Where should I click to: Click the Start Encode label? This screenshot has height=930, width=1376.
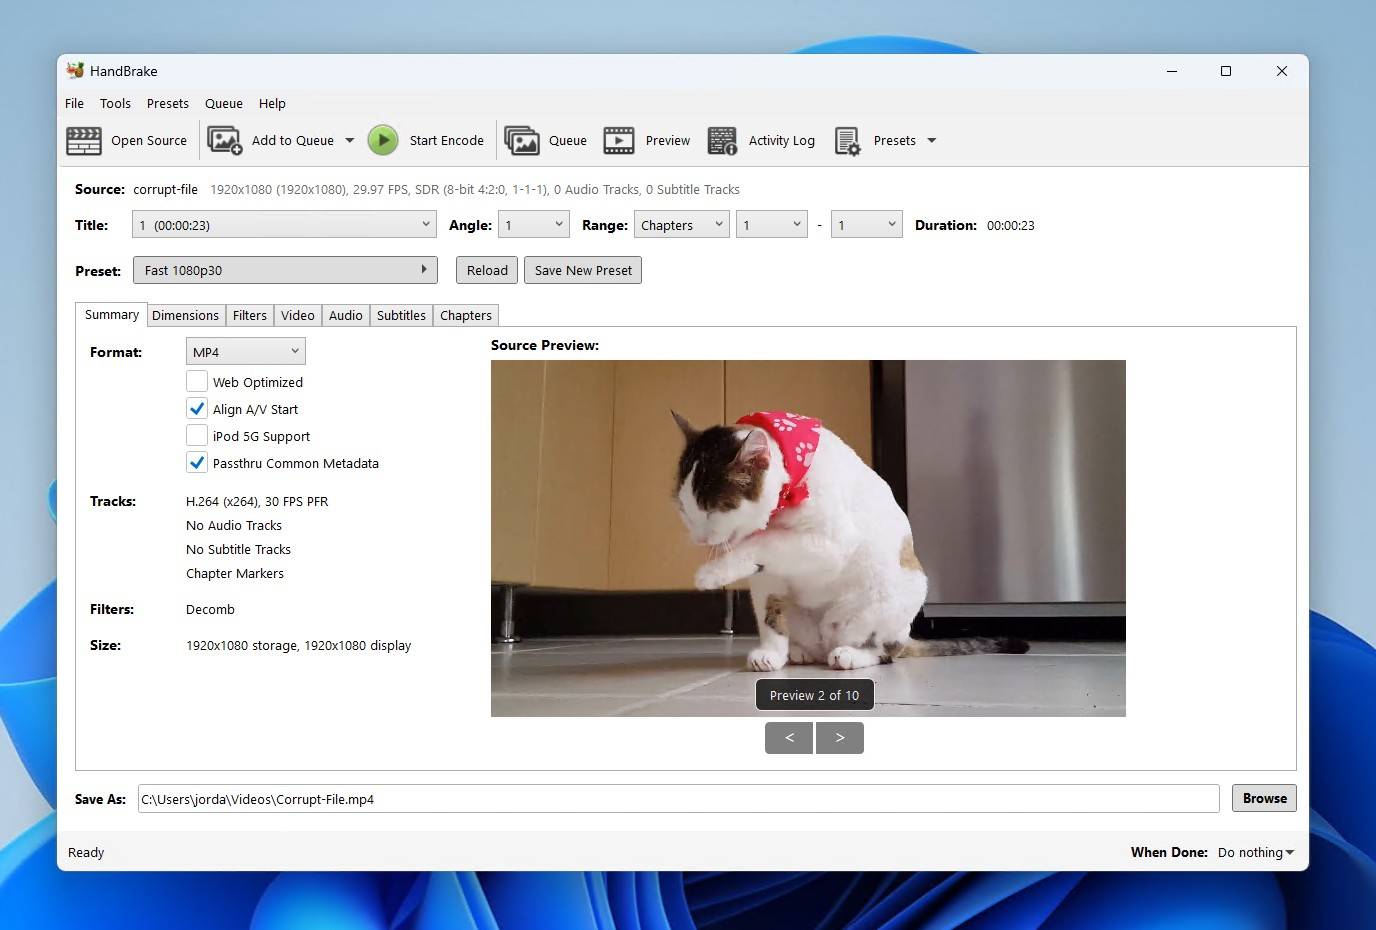(x=447, y=141)
